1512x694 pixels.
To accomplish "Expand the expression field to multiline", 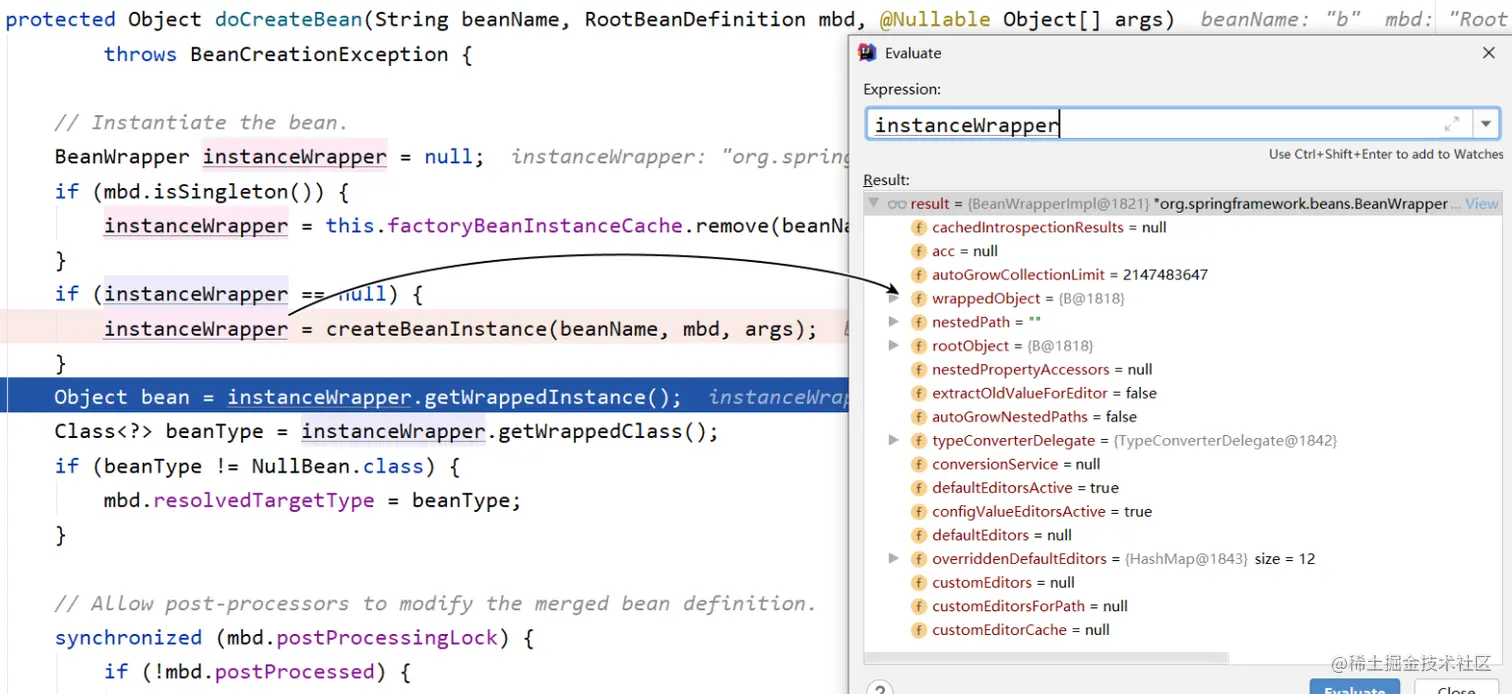I will click(1451, 124).
